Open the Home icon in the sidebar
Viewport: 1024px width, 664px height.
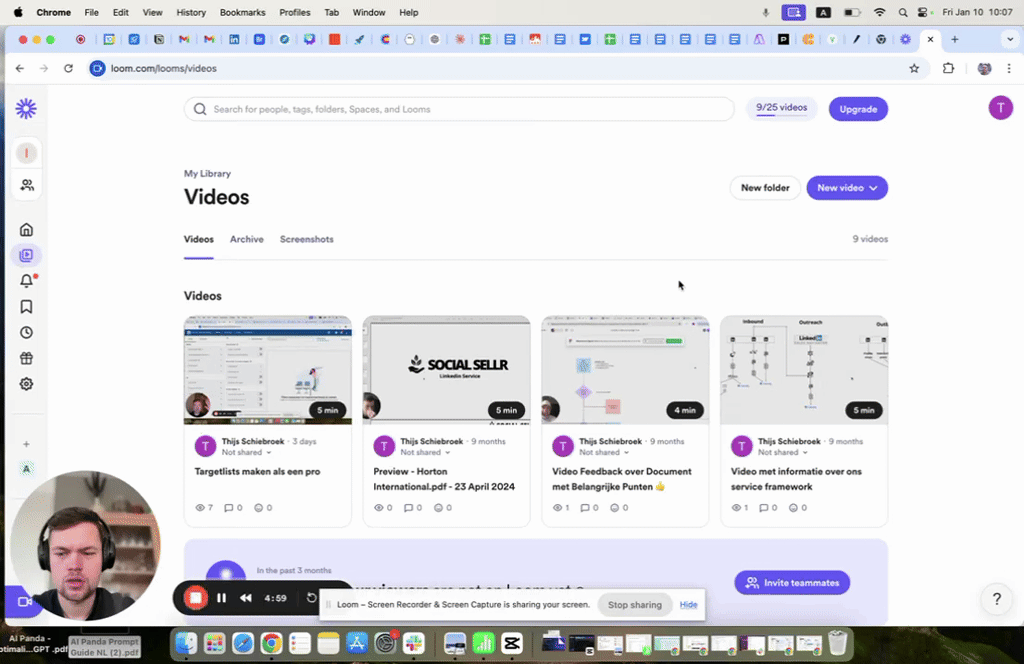click(27, 229)
